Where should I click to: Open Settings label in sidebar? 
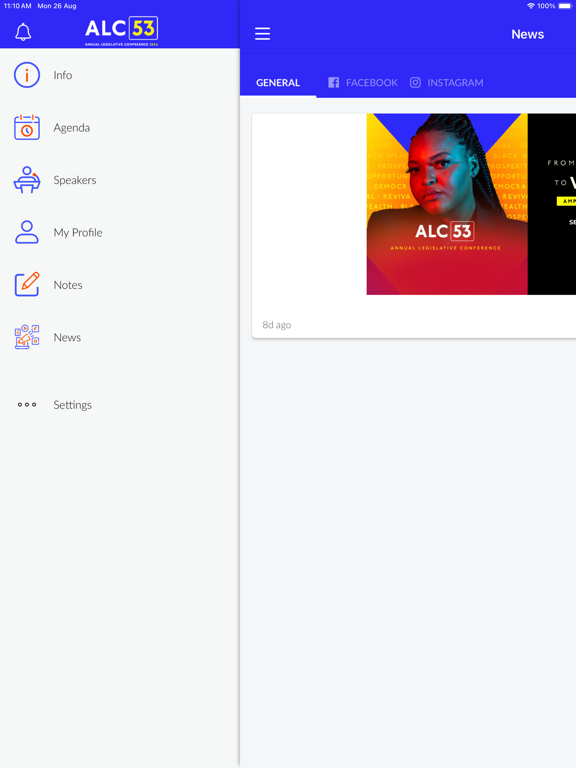click(72, 405)
